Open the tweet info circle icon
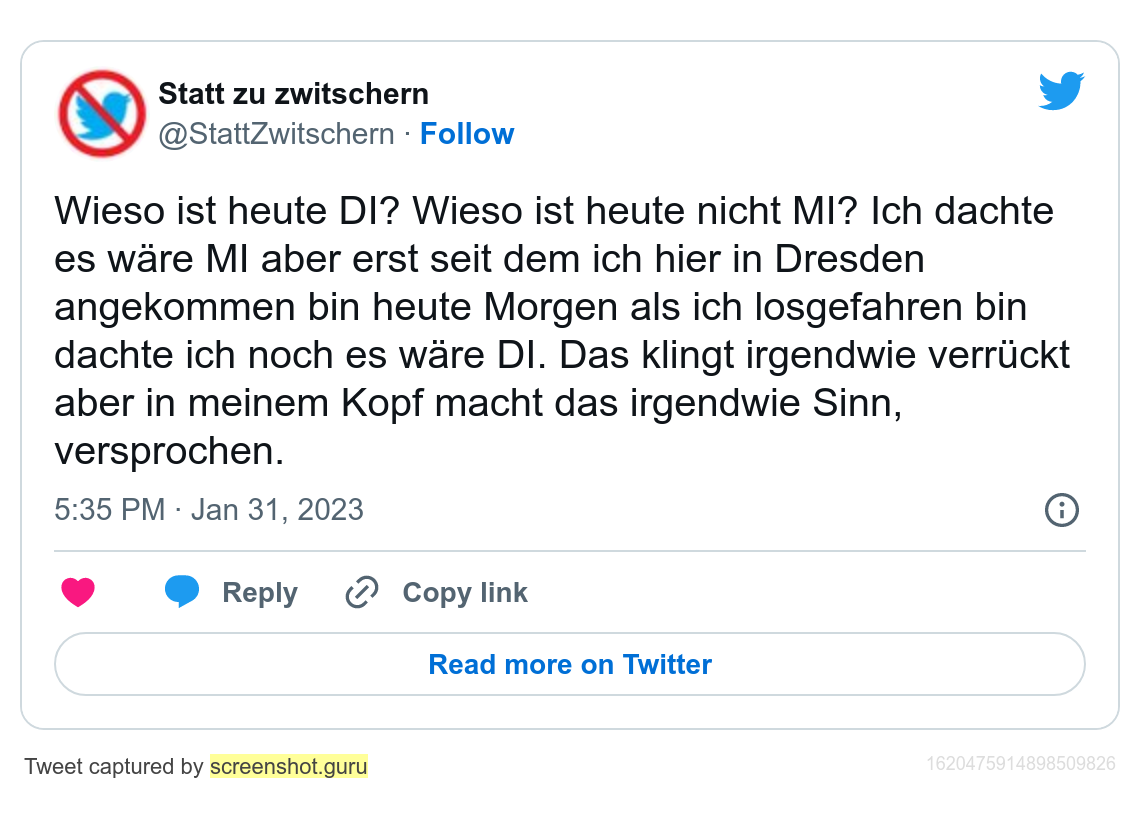This screenshot has width=1140, height=822. 1061,510
